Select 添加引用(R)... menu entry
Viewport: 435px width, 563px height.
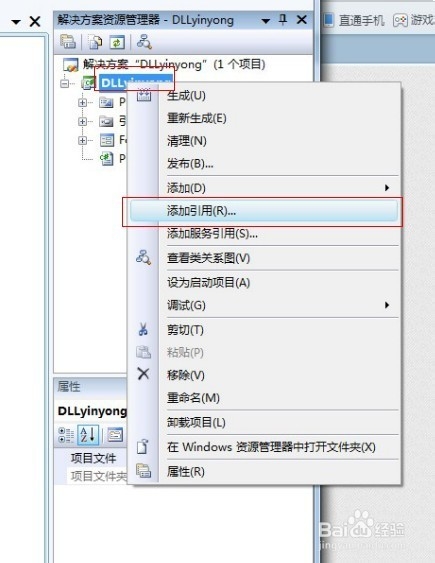[x=264, y=211]
